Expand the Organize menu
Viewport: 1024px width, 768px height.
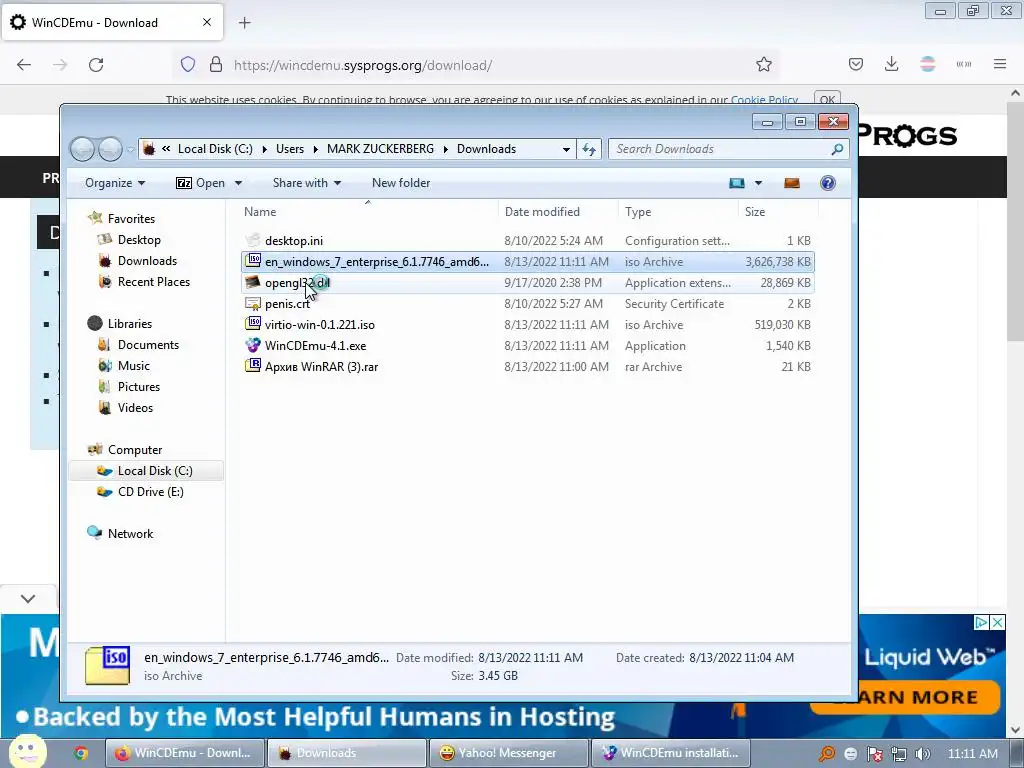tap(115, 183)
